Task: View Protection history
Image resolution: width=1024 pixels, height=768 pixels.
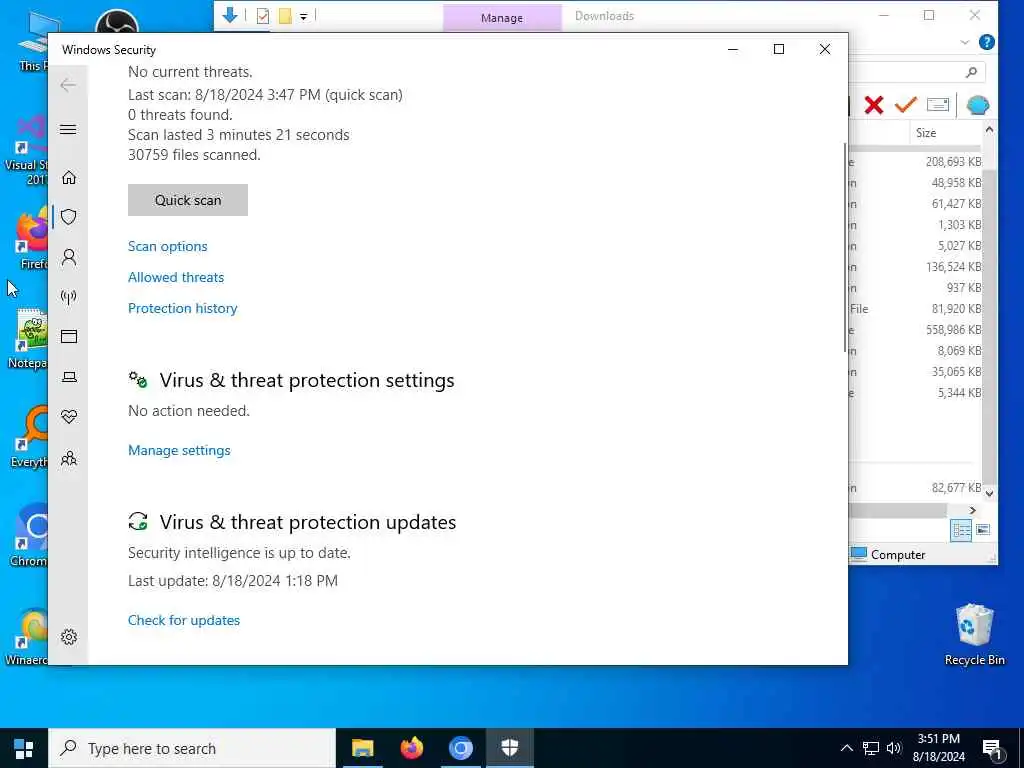Action: (182, 308)
